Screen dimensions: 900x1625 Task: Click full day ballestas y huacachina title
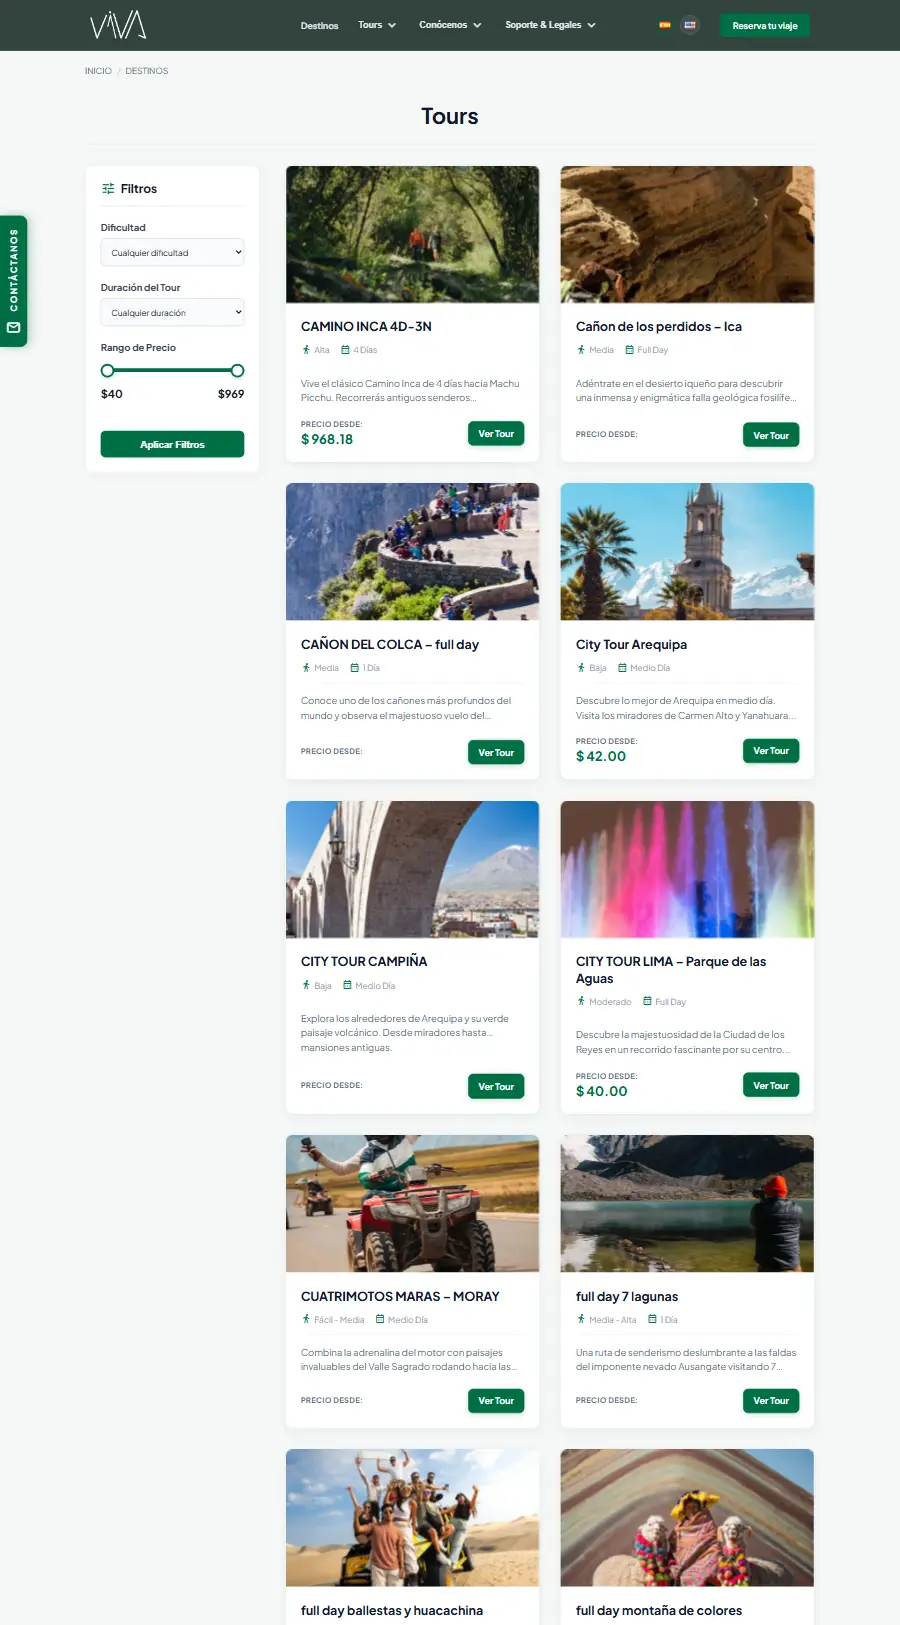392,1611
